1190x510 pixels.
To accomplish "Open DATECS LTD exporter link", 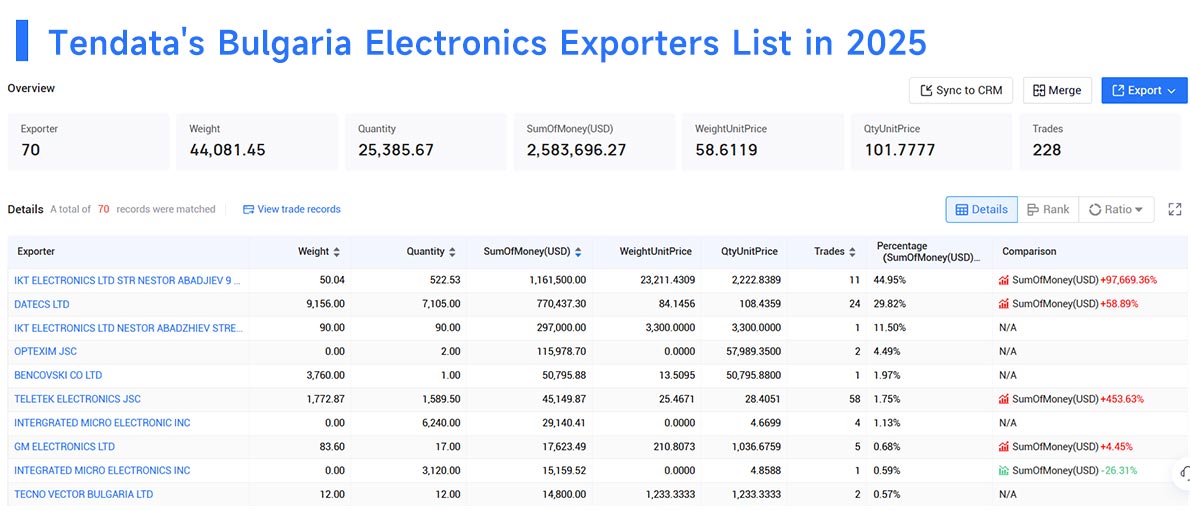I will (42, 304).
